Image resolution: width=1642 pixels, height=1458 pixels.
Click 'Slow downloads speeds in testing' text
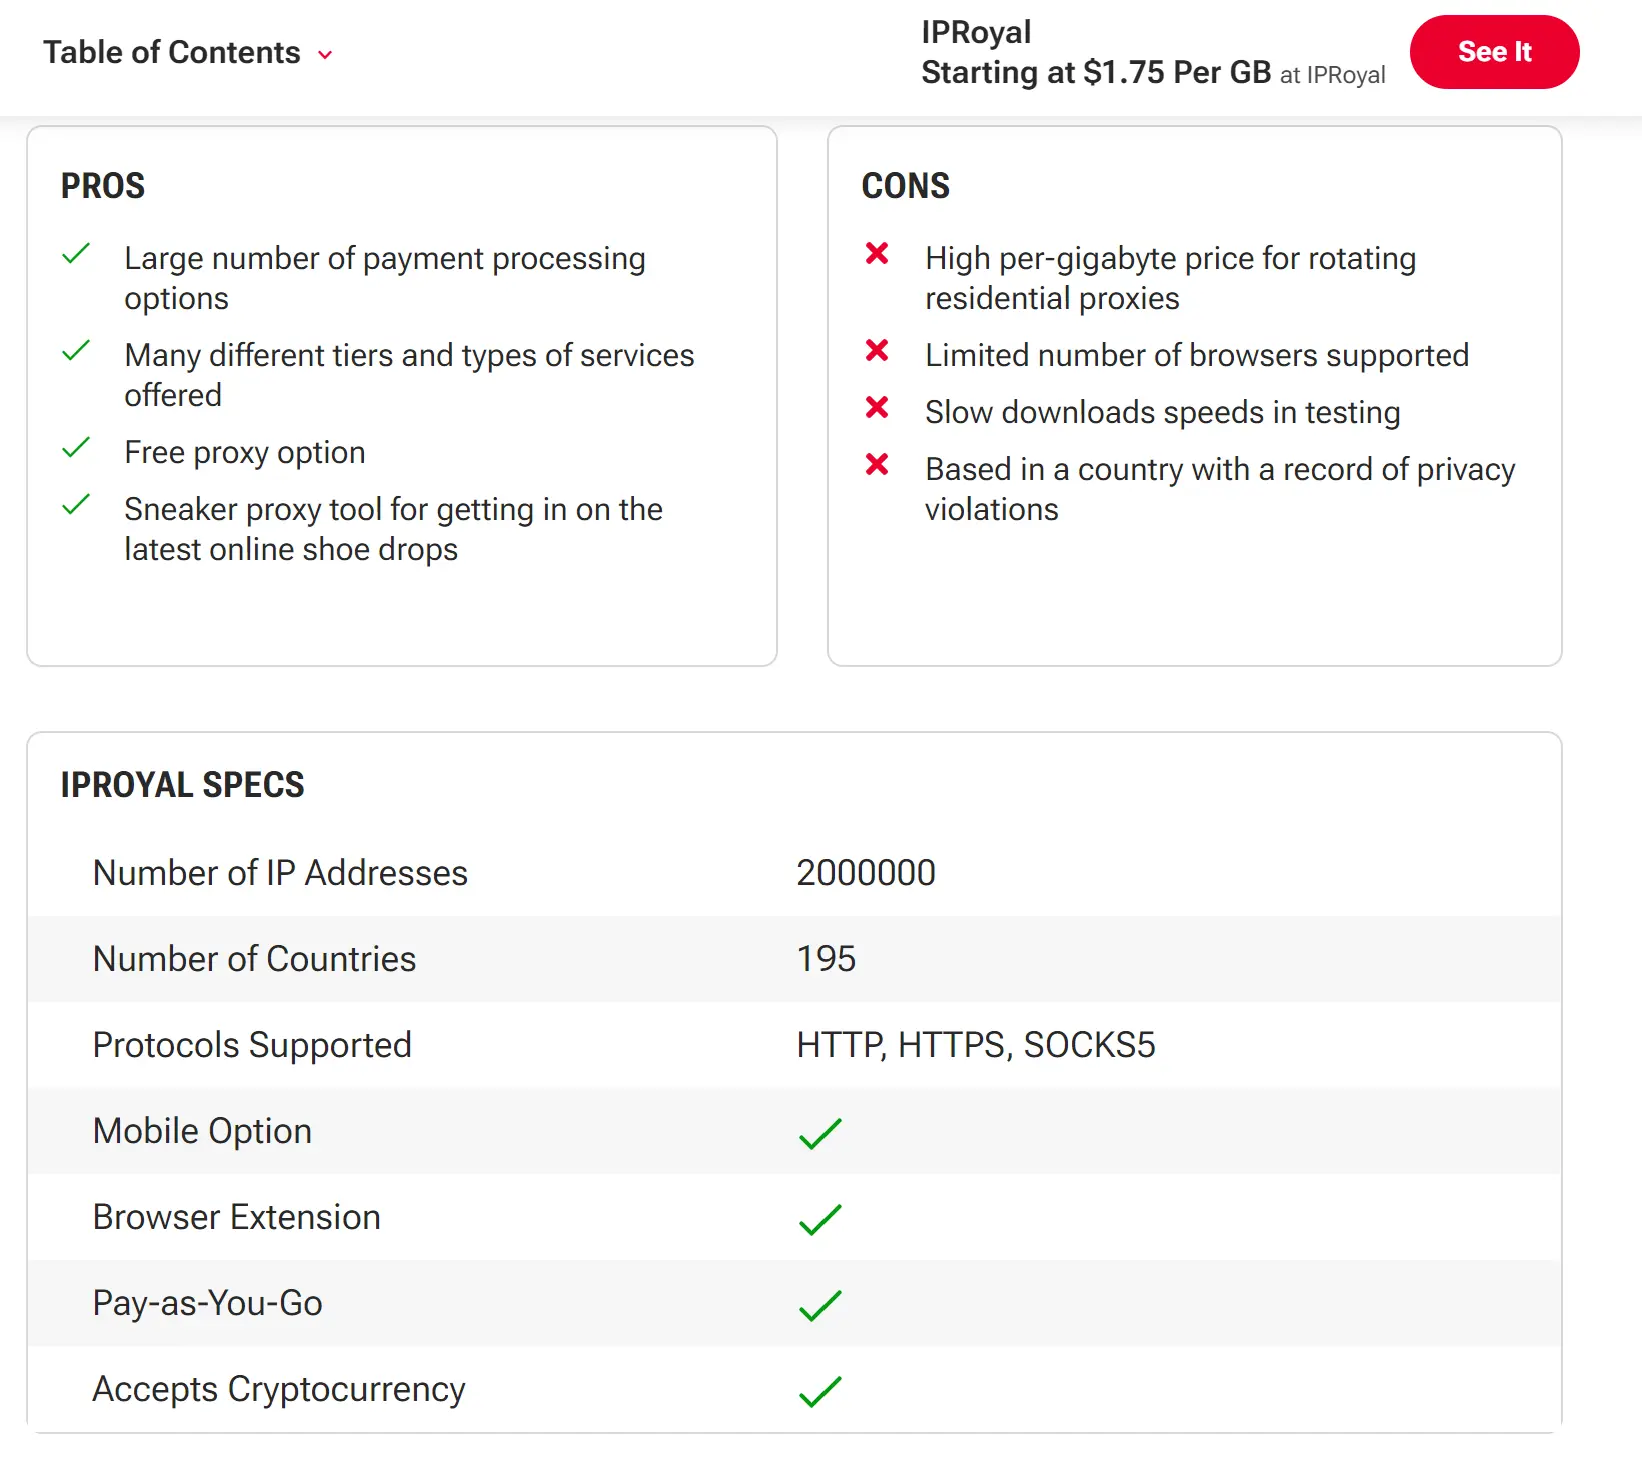click(x=1162, y=413)
